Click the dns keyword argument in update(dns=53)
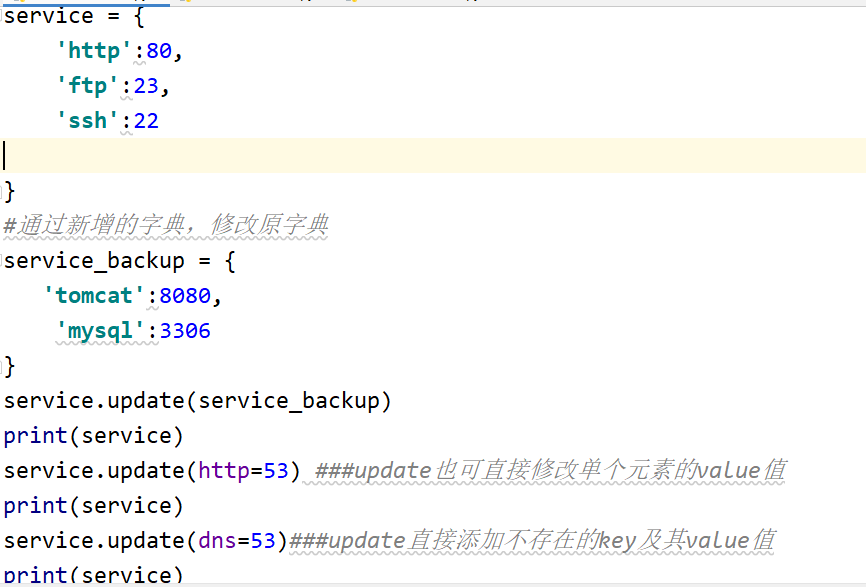Image resolution: width=866 pixels, height=587 pixels. [217, 541]
